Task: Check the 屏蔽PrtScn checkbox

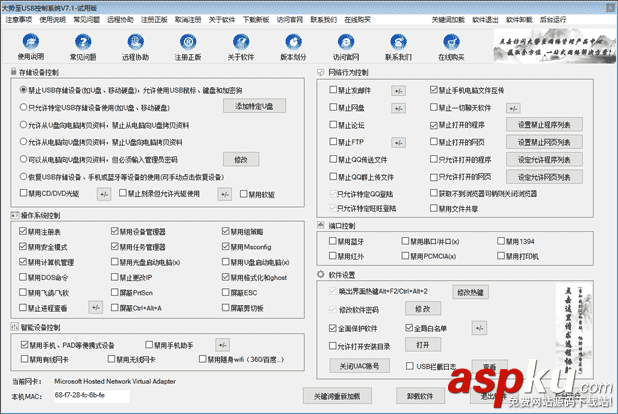Action: (115, 293)
